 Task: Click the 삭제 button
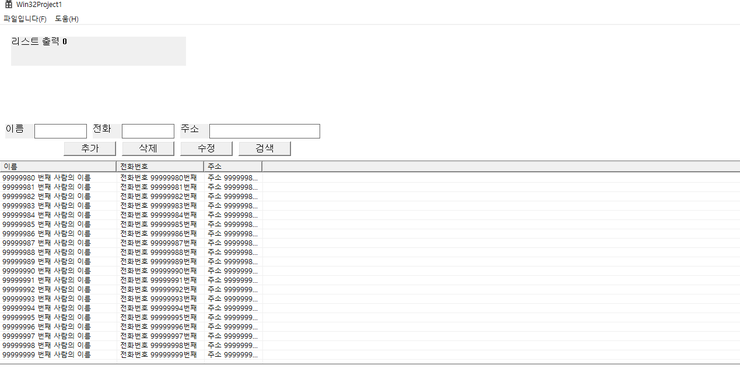(x=148, y=148)
